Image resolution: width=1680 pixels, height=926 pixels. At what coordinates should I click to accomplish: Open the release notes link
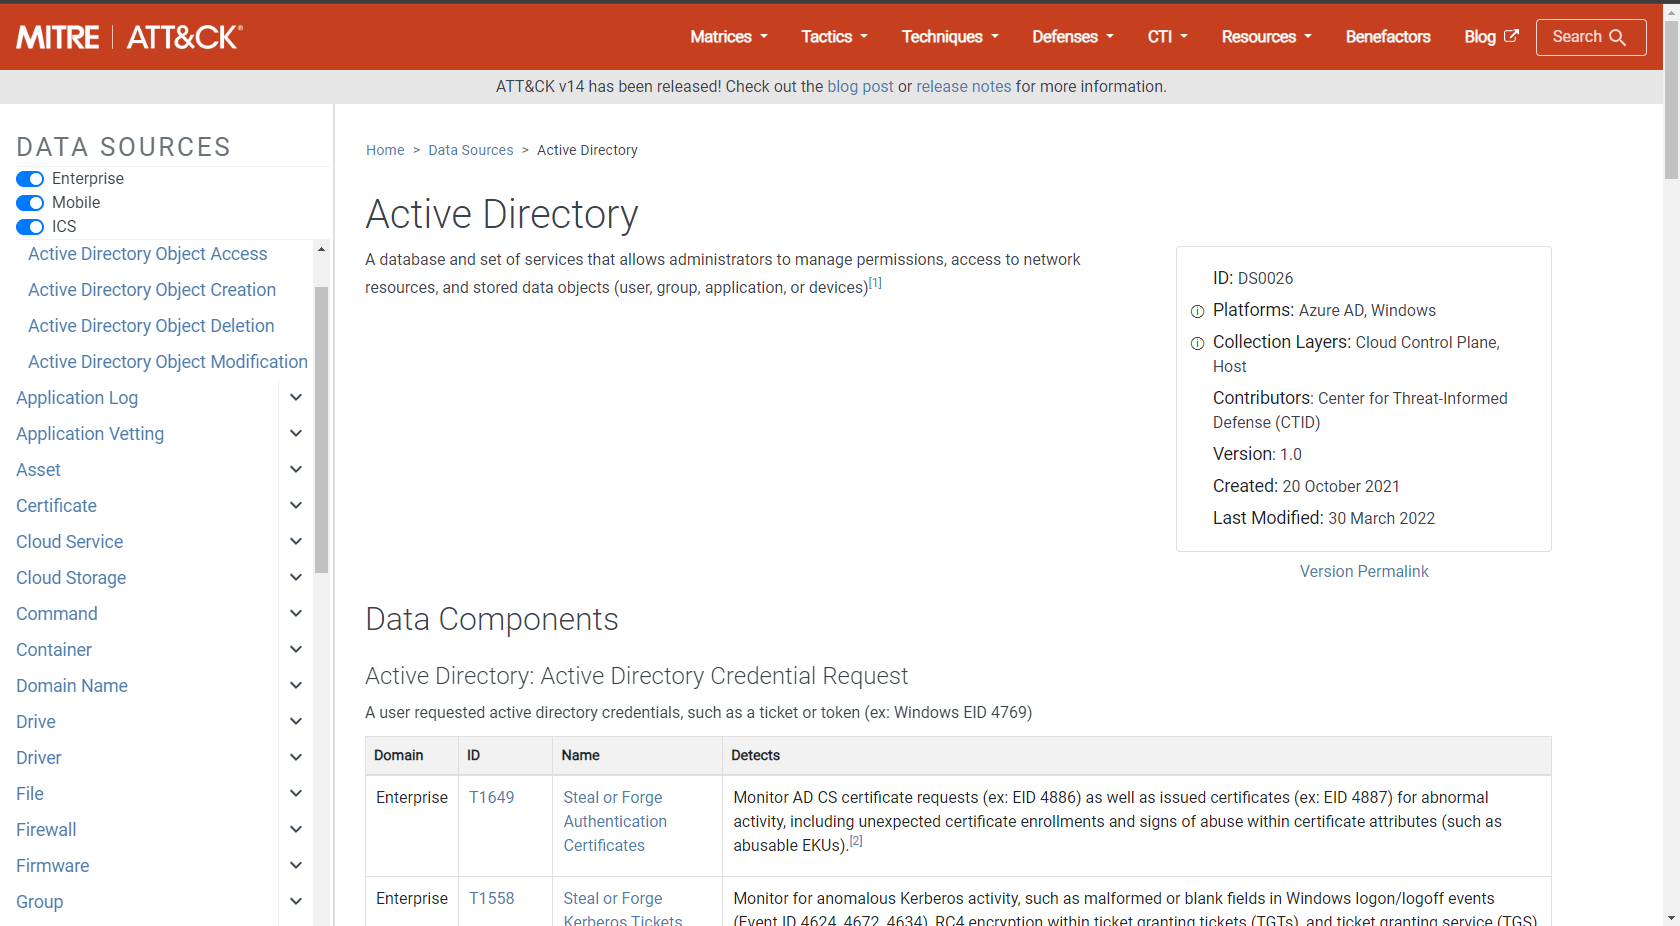pyautogui.click(x=964, y=87)
